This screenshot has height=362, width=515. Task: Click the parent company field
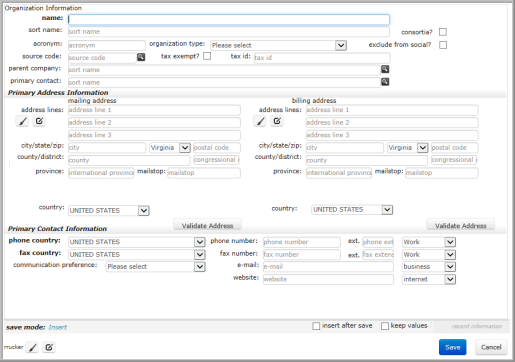point(224,70)
